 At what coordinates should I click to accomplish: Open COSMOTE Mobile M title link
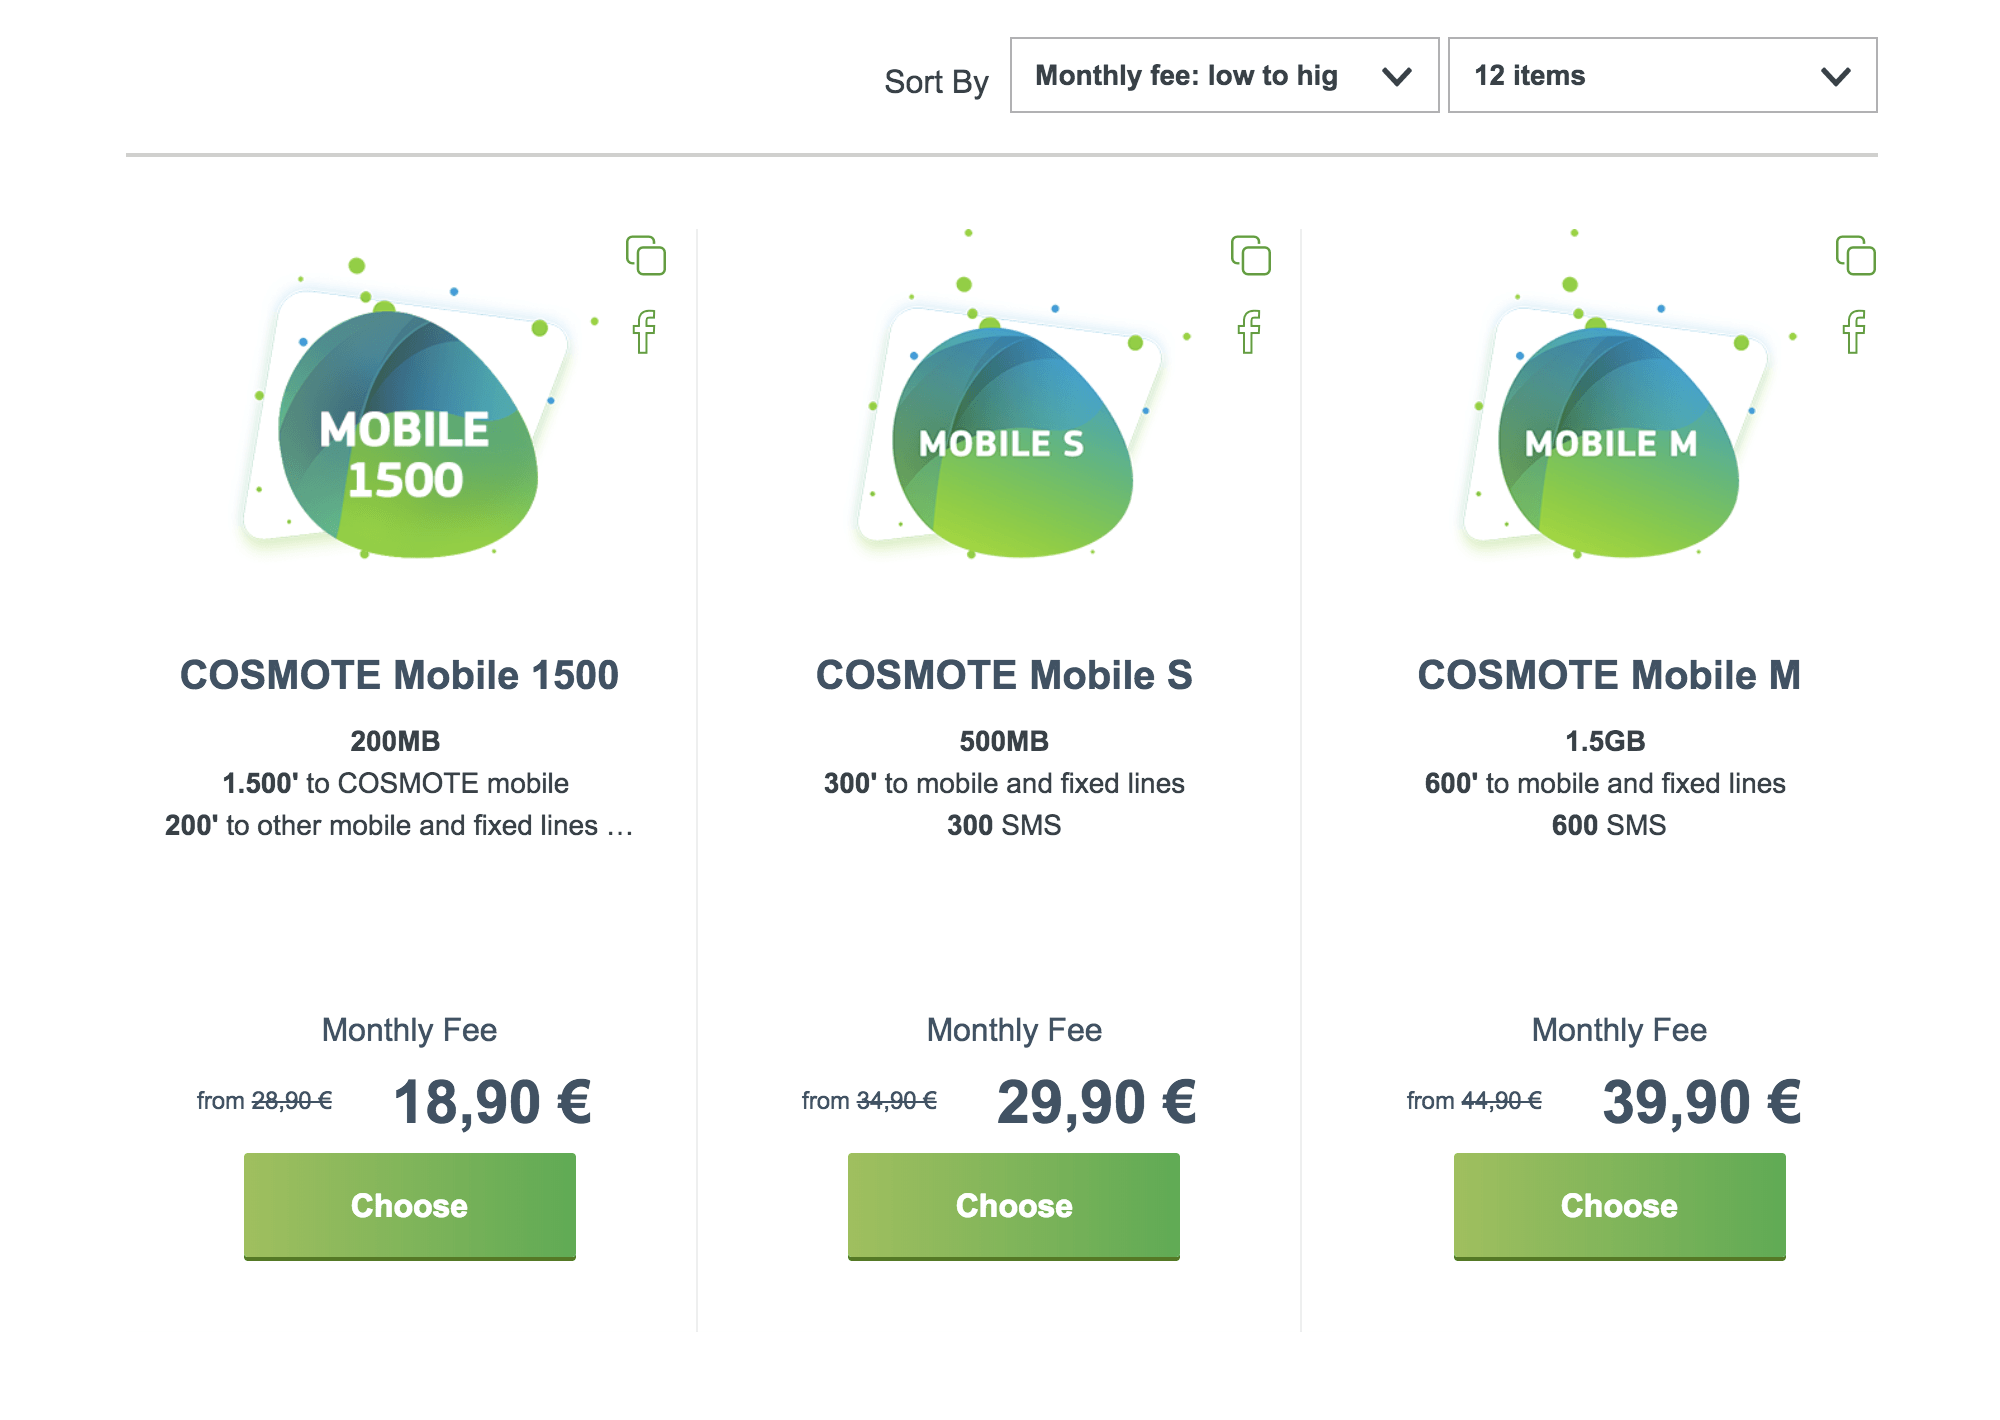click(x=1609, y=675)
